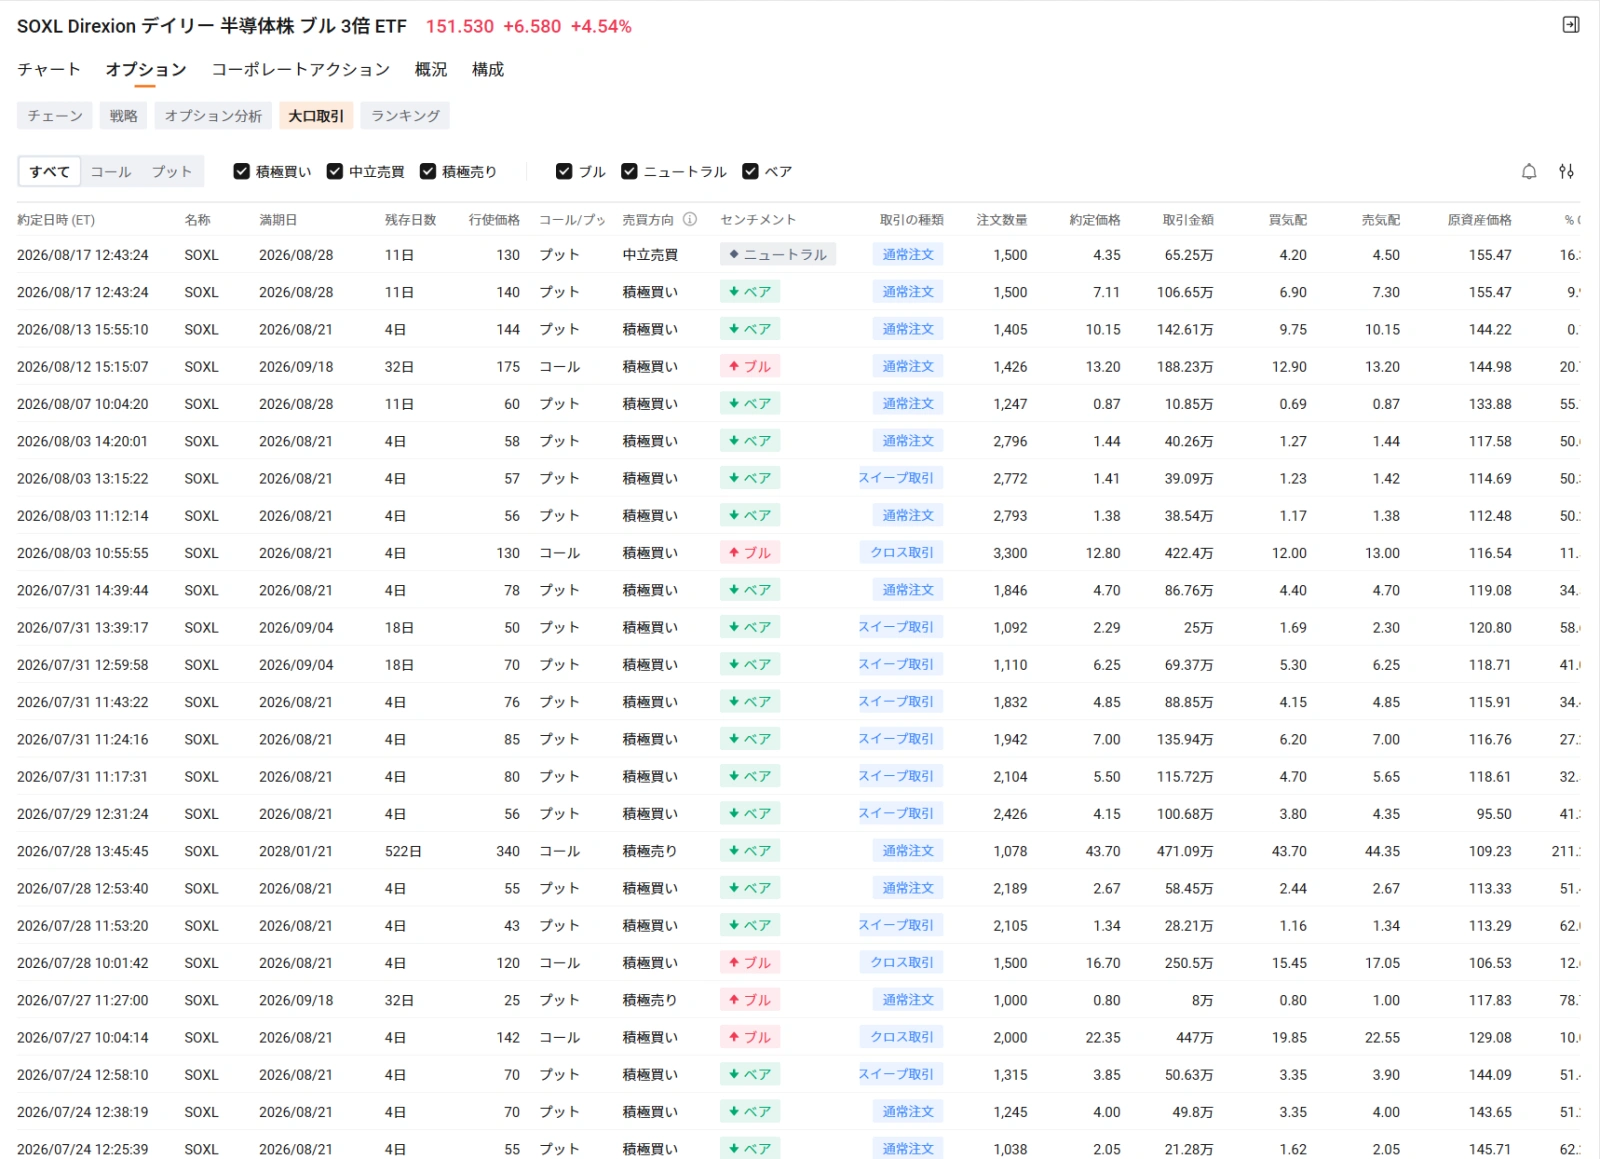1600x1159 pixels.
Task: Open the 構成 tab
Action: (x=488, y=69)
